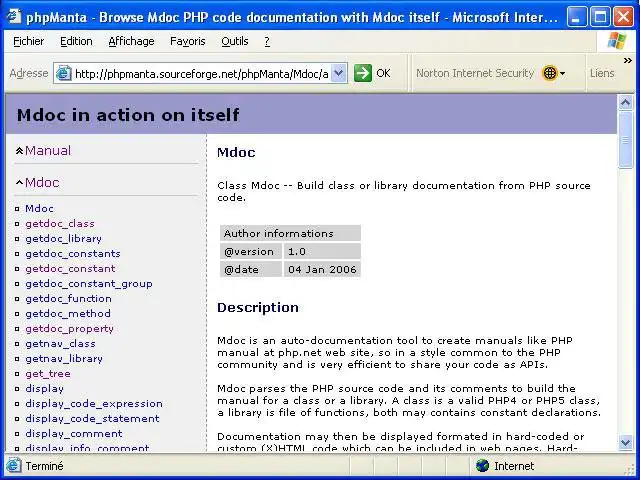Open the Norton Internet Security dropdown arrow

click(x=562, y=74)
